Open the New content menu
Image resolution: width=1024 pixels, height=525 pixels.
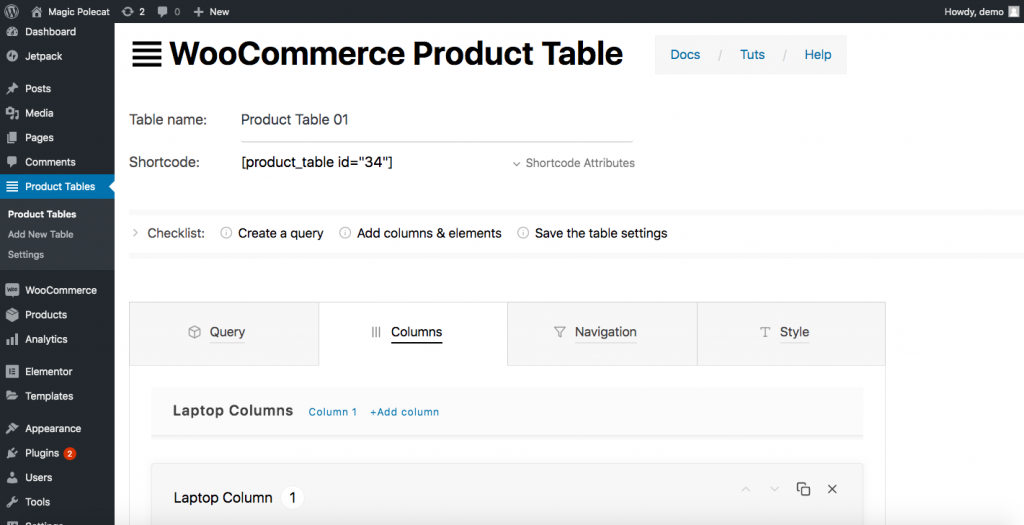point(212,11)
